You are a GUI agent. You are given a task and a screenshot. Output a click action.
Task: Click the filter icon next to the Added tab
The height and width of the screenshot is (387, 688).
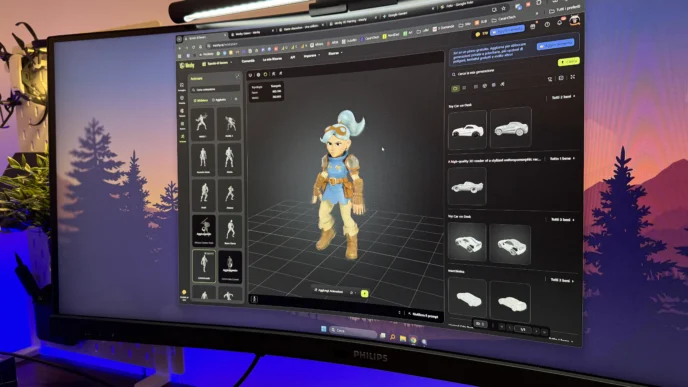[236, 99]
